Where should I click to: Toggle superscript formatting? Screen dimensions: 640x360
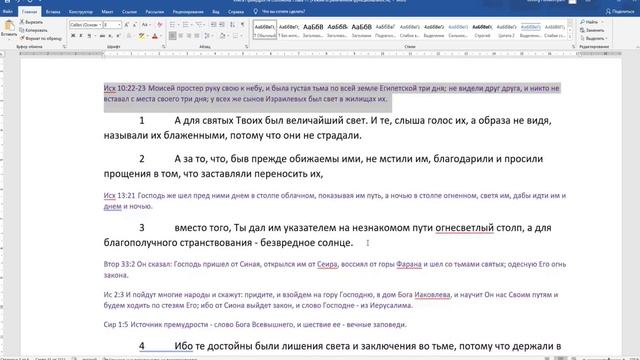pyautogui.click(x=118, y=36)
